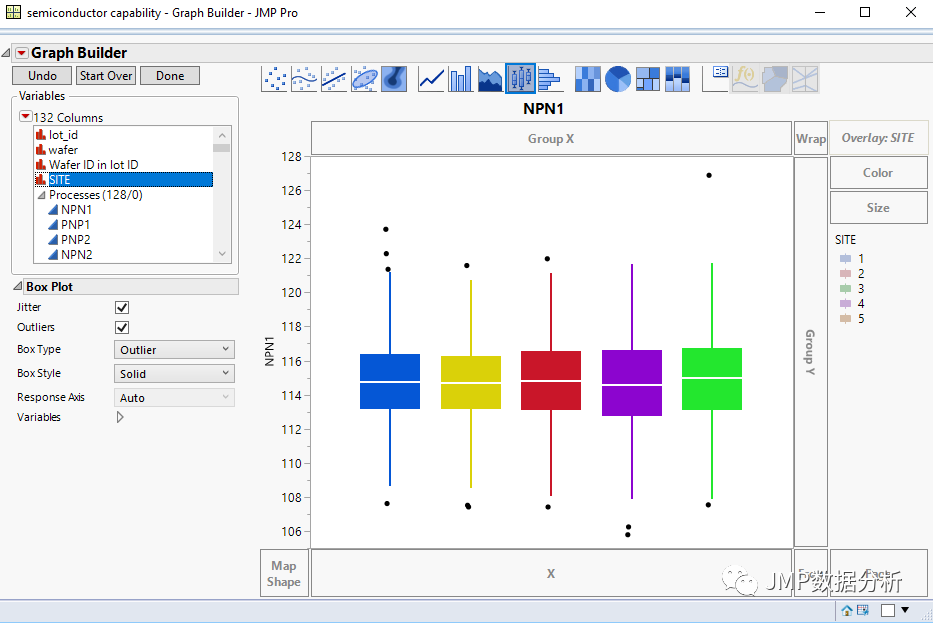Collapse the Processes column group
This screenshot has height=623, width=933.
pos(42,195)
